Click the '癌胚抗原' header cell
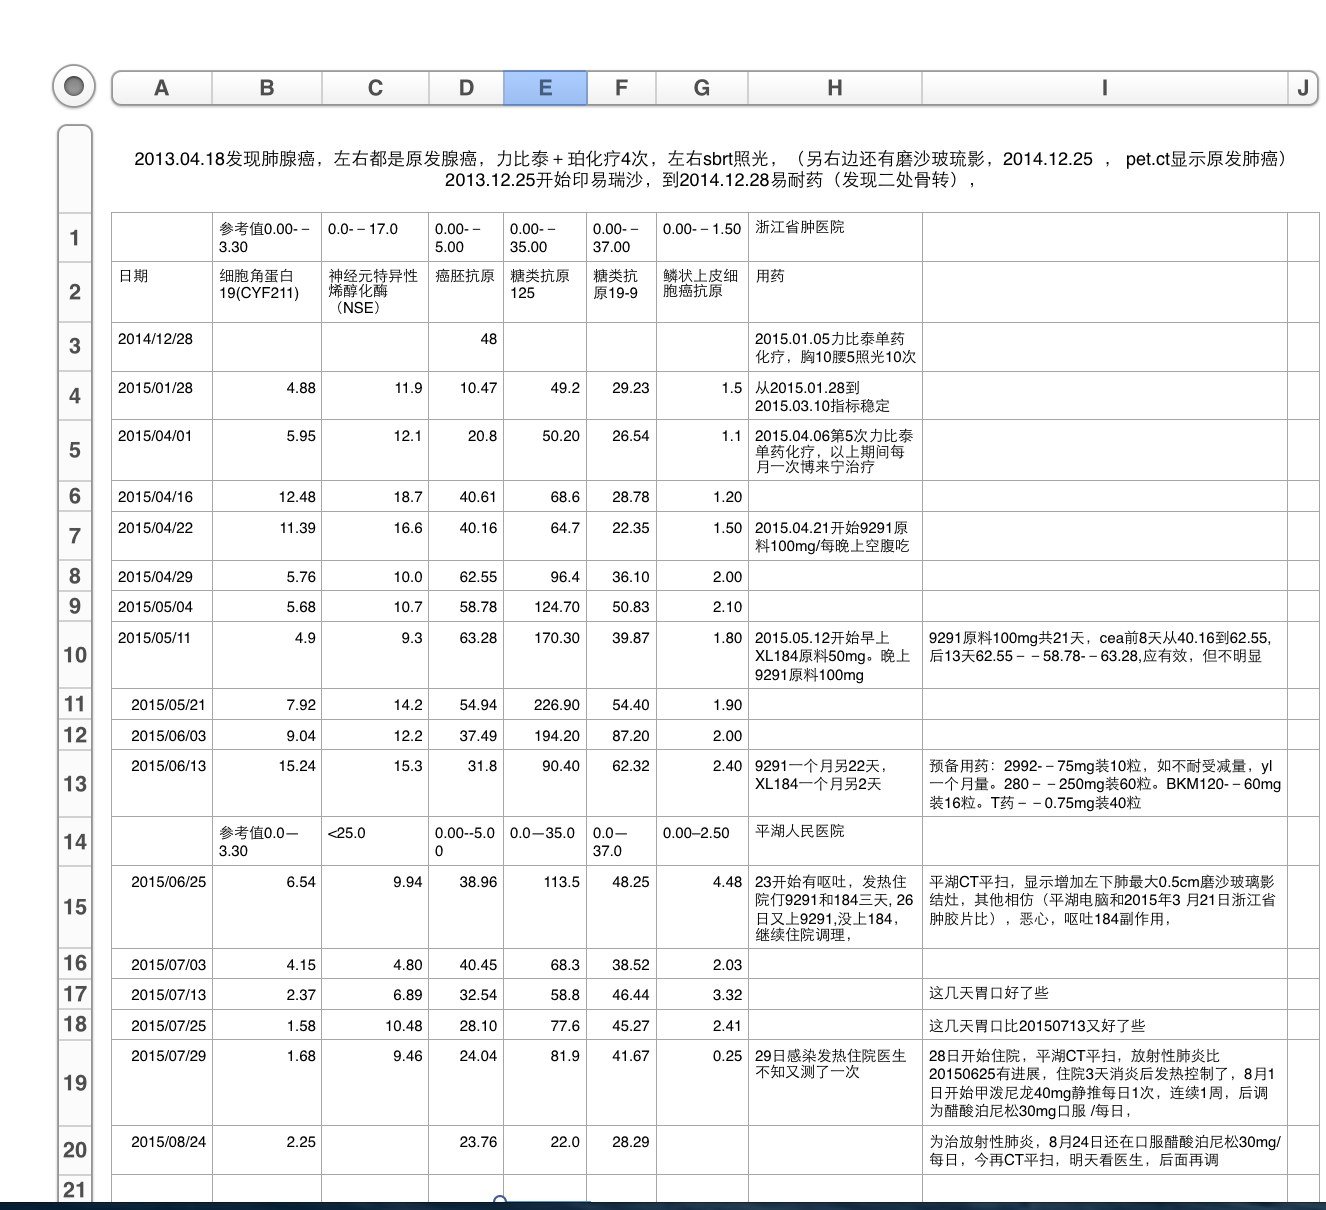The image size is (1326, 1210). click(466, 292)
